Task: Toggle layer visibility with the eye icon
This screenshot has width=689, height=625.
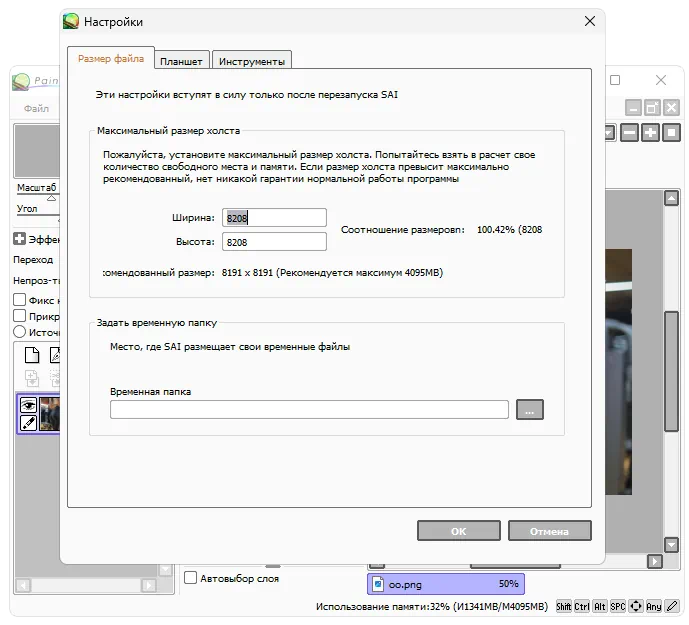Action: pyautogui.click(x=28, y=404)
